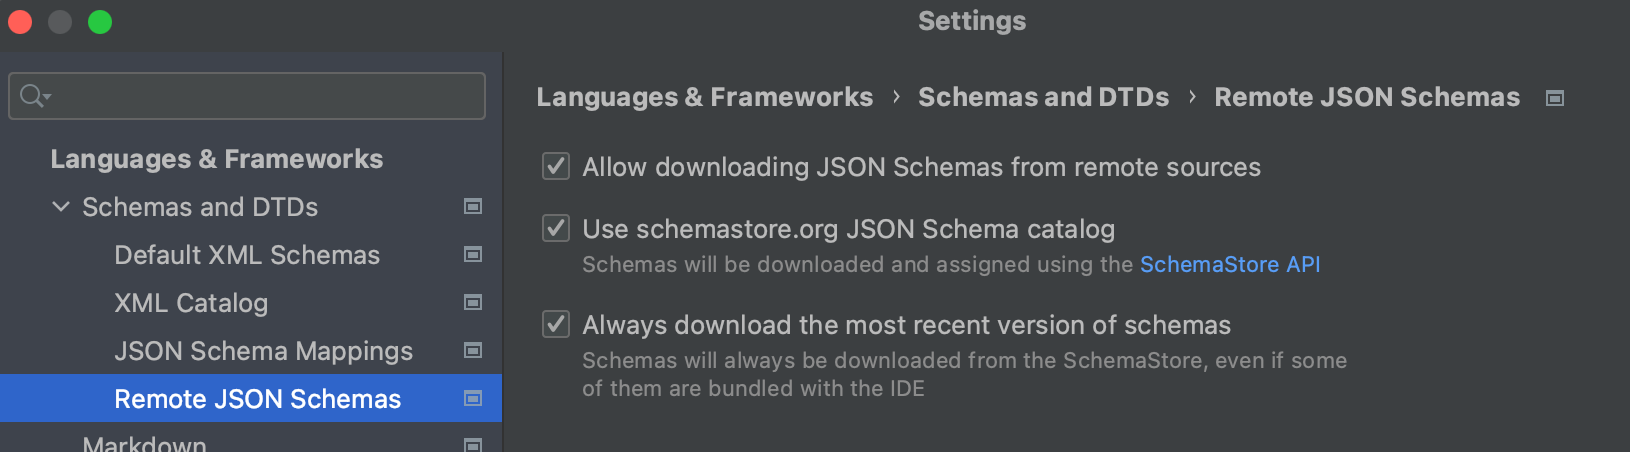
Task: Collapse the Schemas and DTDs tree node
Action: tap(61, 207)
